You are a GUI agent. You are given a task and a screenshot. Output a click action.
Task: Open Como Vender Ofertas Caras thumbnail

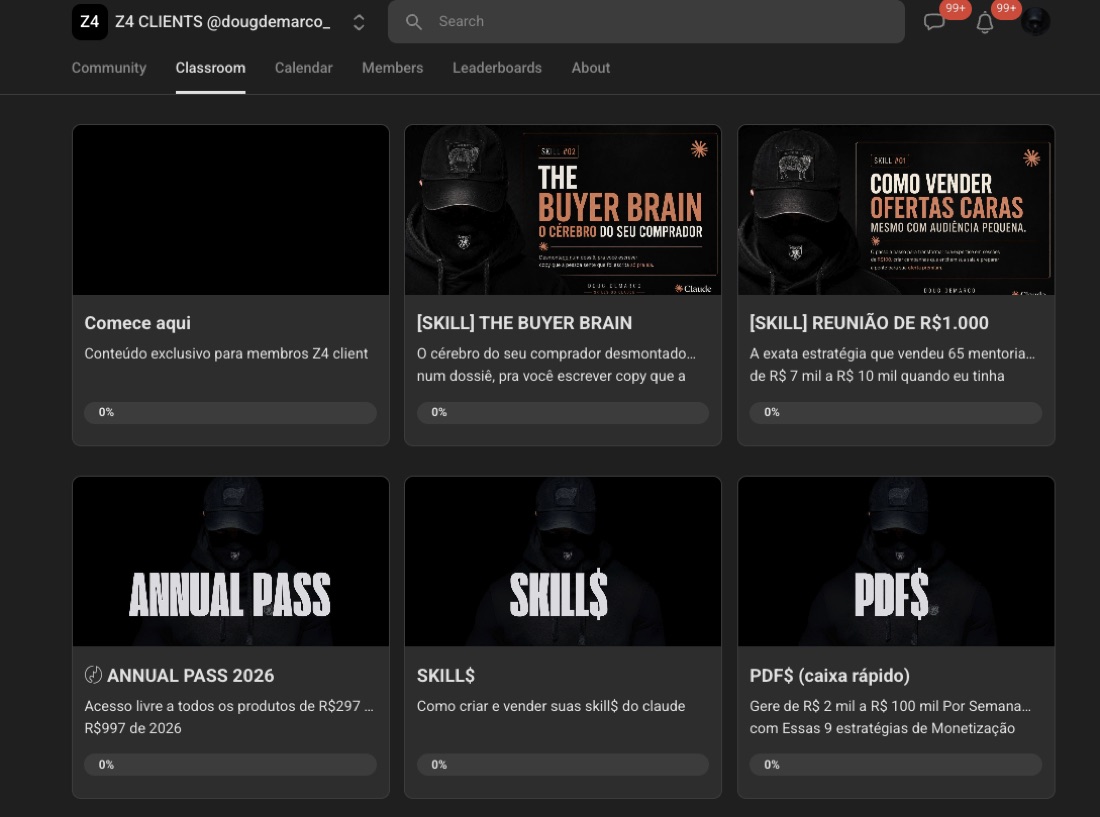896,210
